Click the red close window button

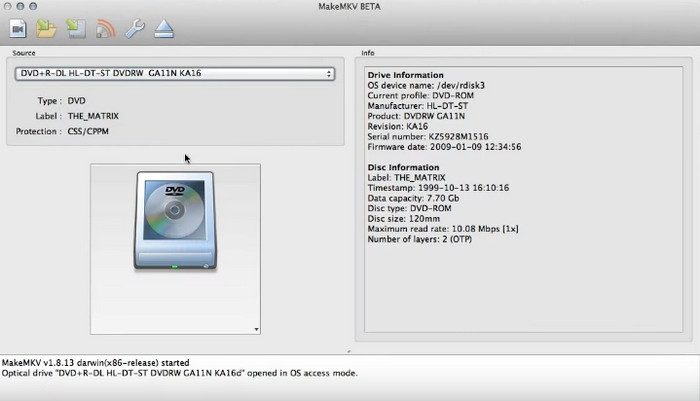pos(8,6)
